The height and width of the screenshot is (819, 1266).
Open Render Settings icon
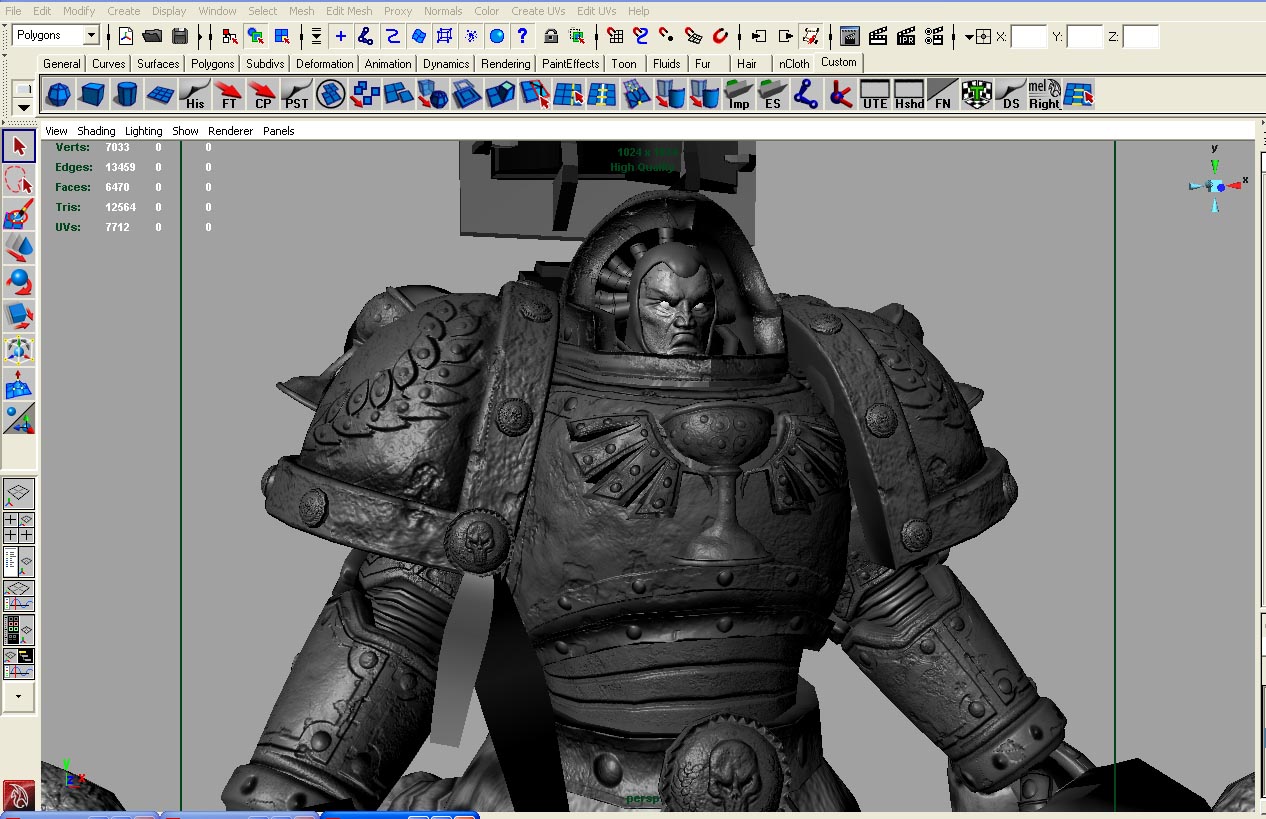pos(934,36)
